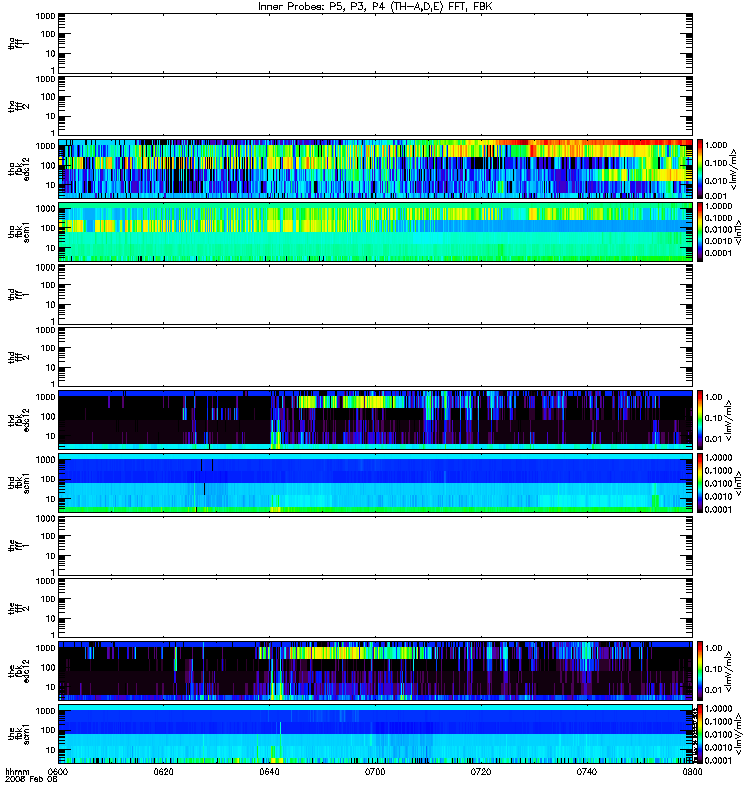The image size is (750, 800).
Task: Click the '0600' time axis label
Action: (x=58, y=771)
